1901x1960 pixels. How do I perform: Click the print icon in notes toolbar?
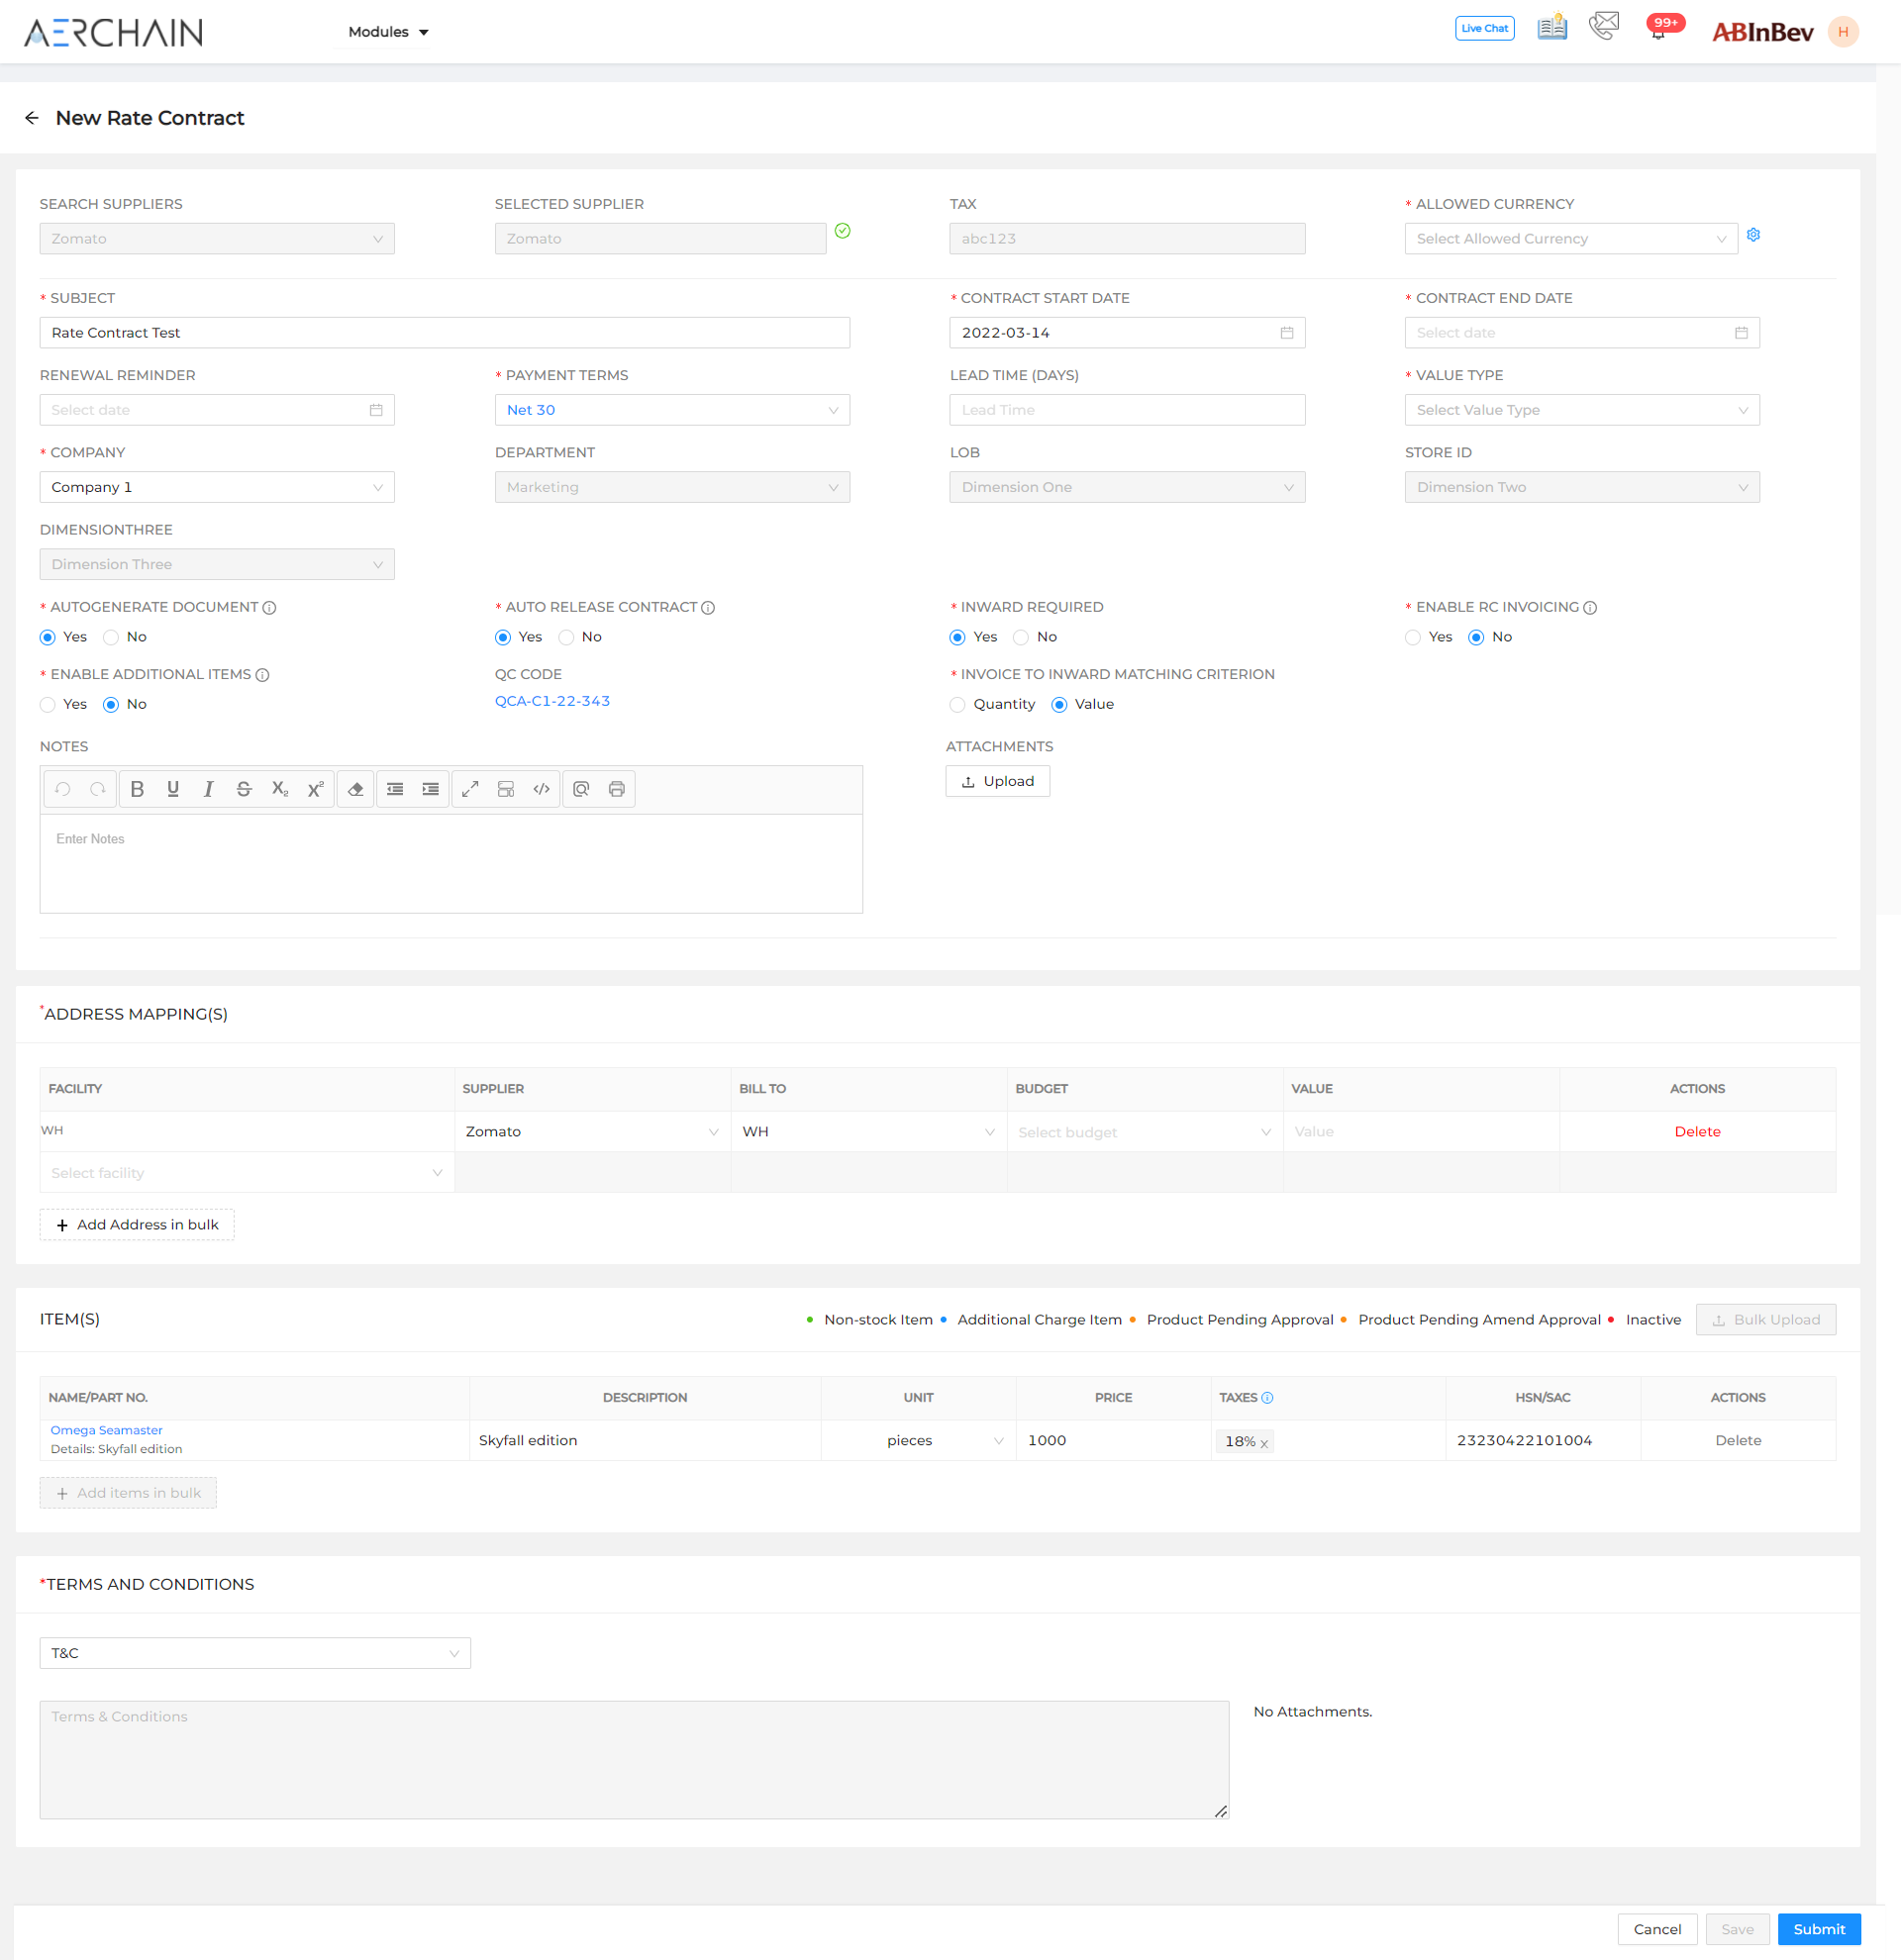coord(617,789)
